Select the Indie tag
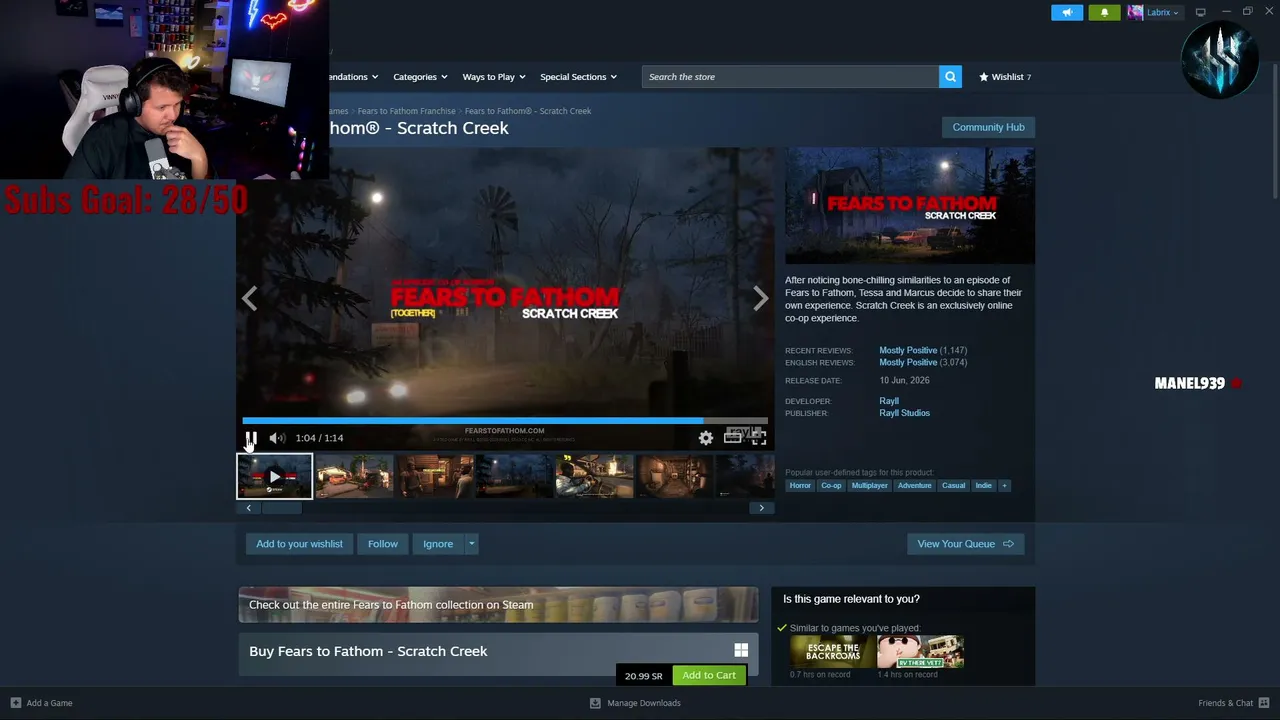Screen dimensions: 1280x720 pos(984,486)
